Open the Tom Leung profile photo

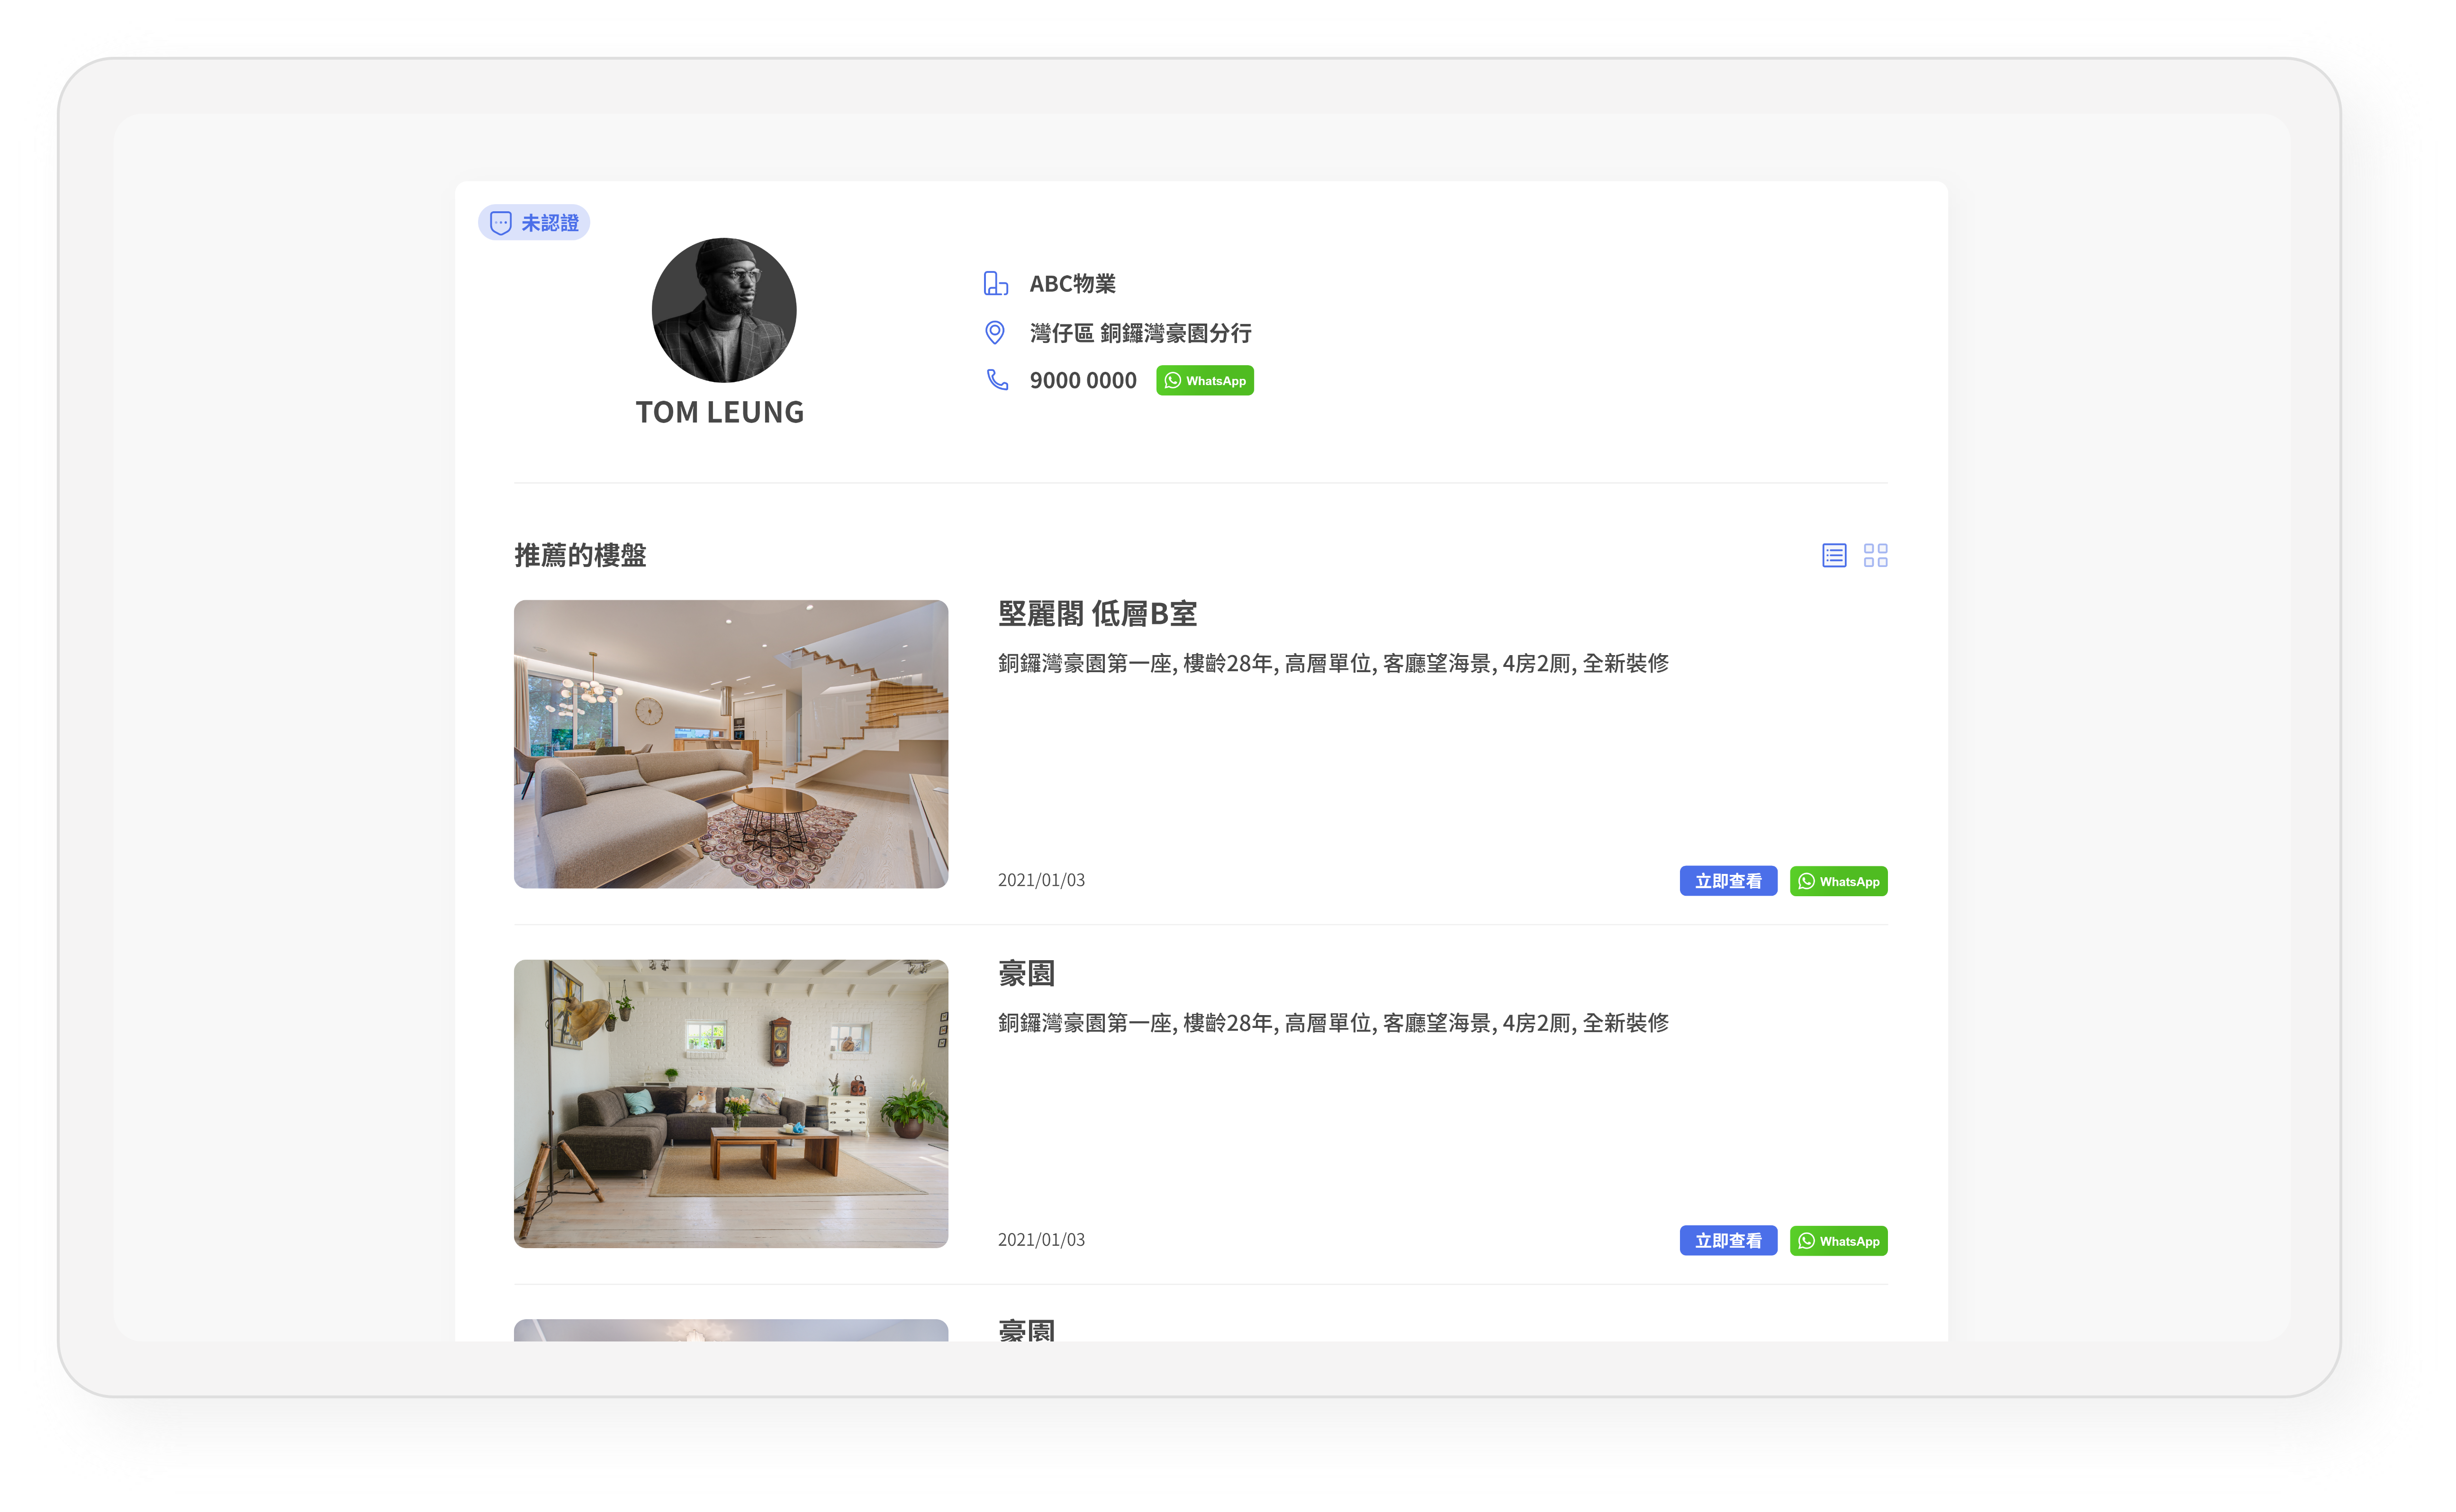click(724, 310)
